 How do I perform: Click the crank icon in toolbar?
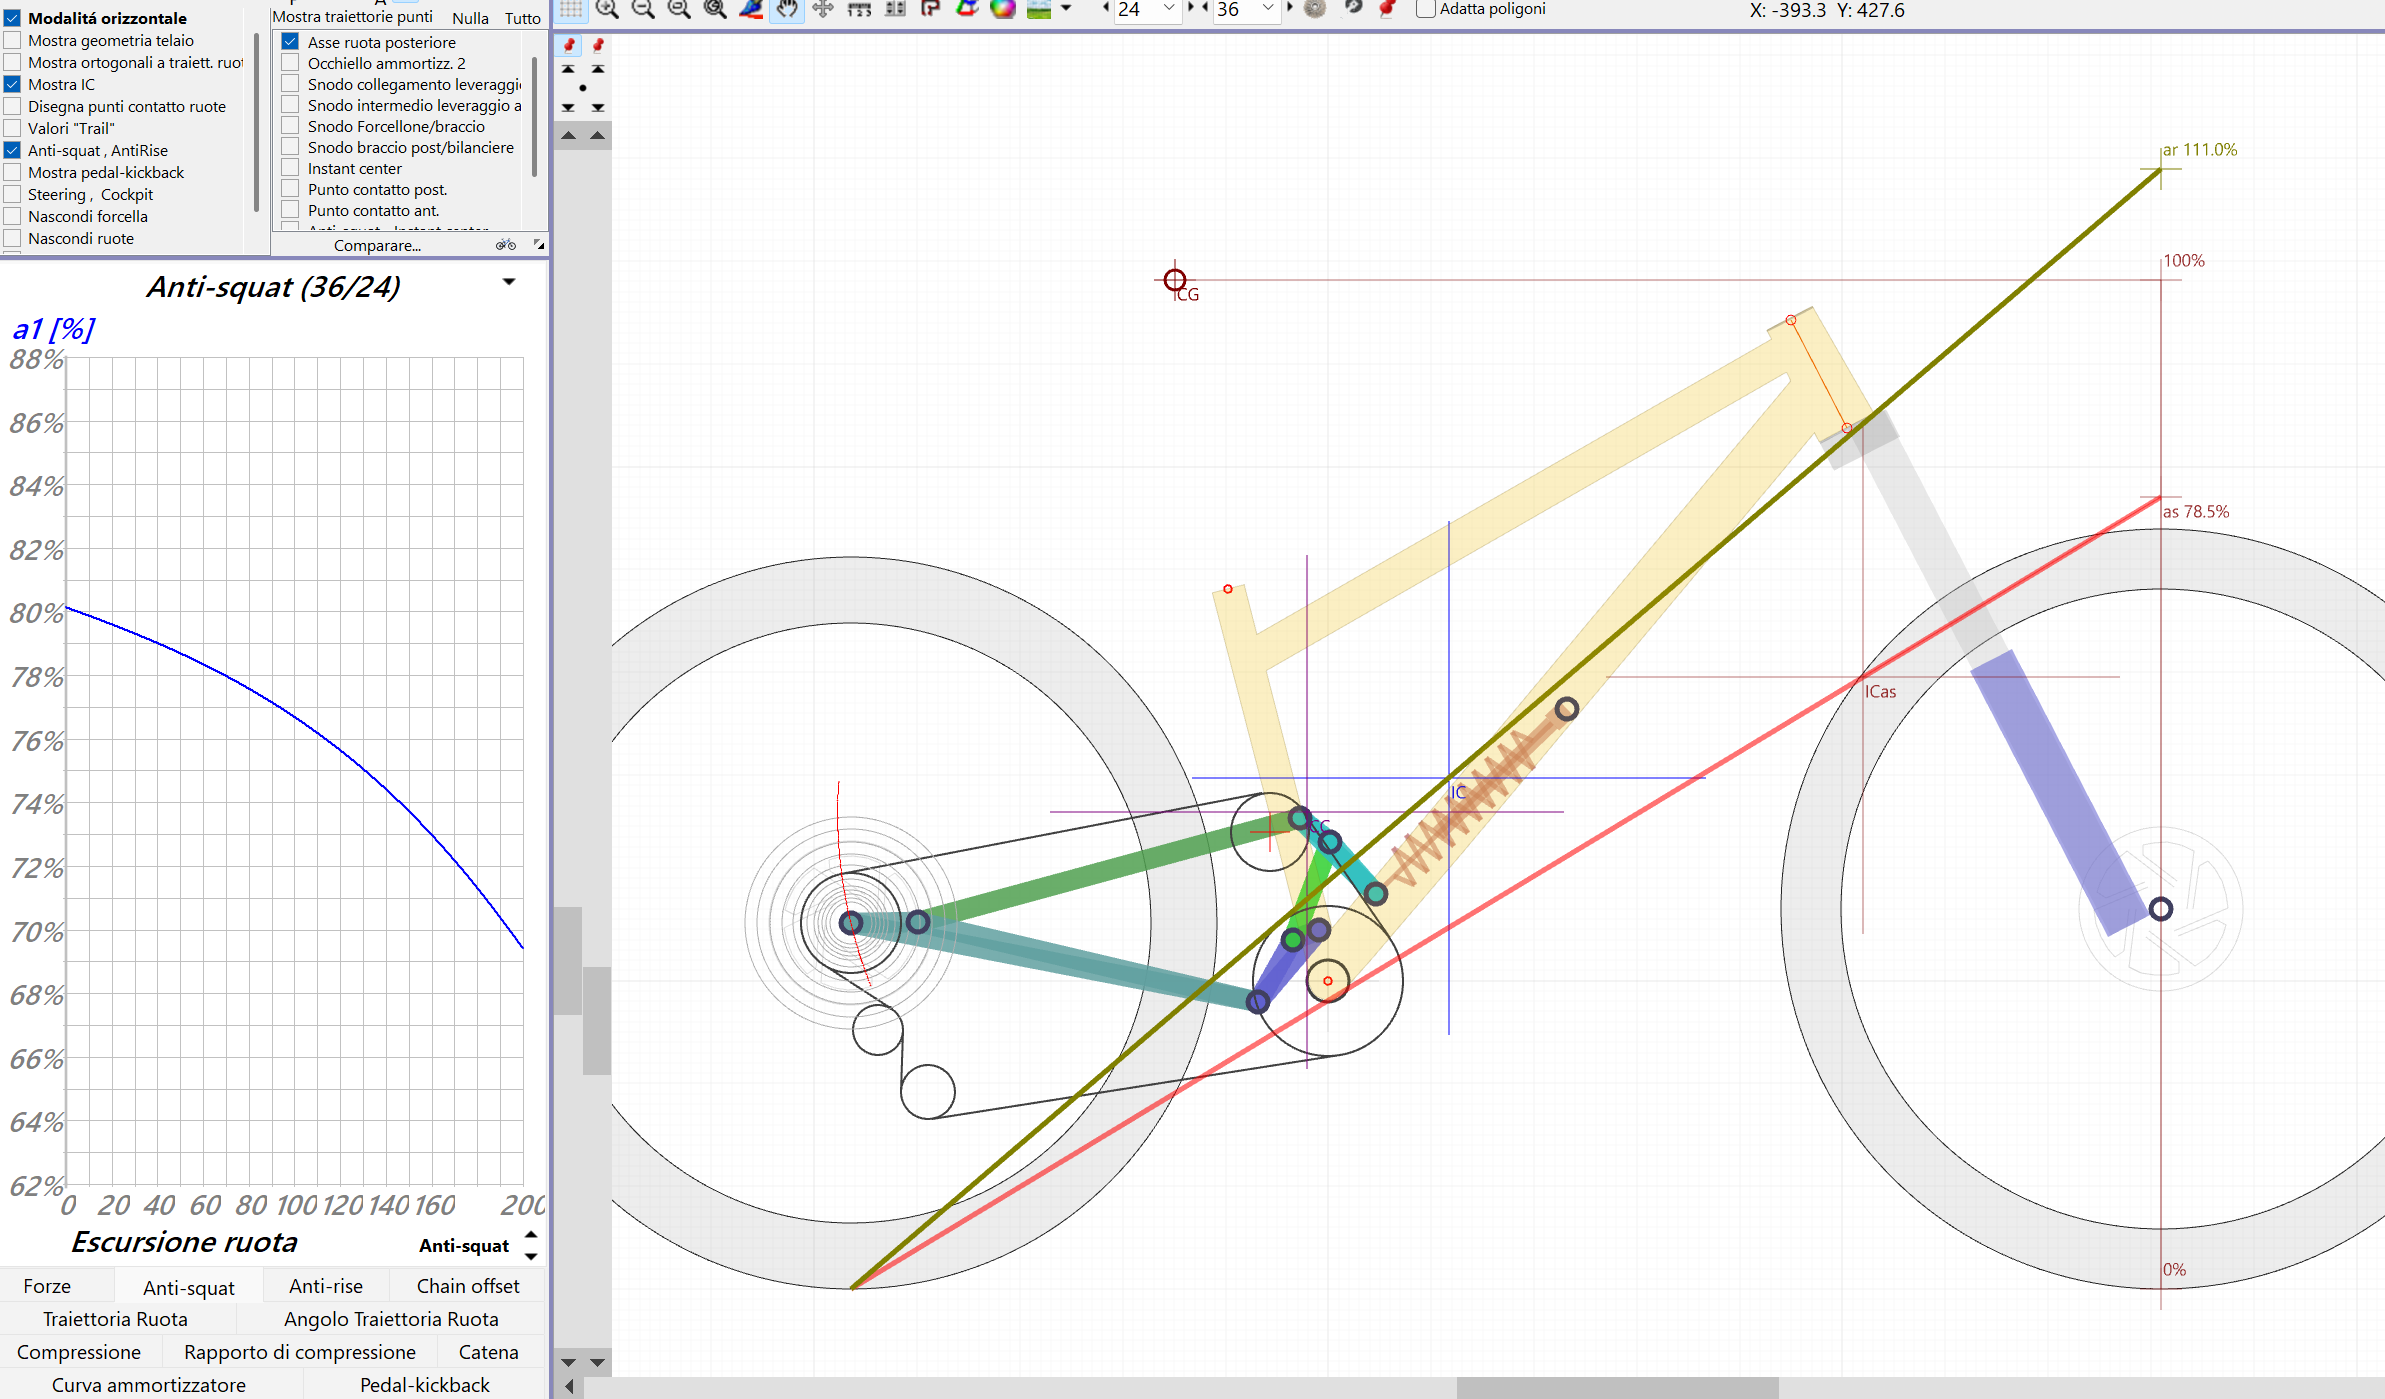point(1352,9)
